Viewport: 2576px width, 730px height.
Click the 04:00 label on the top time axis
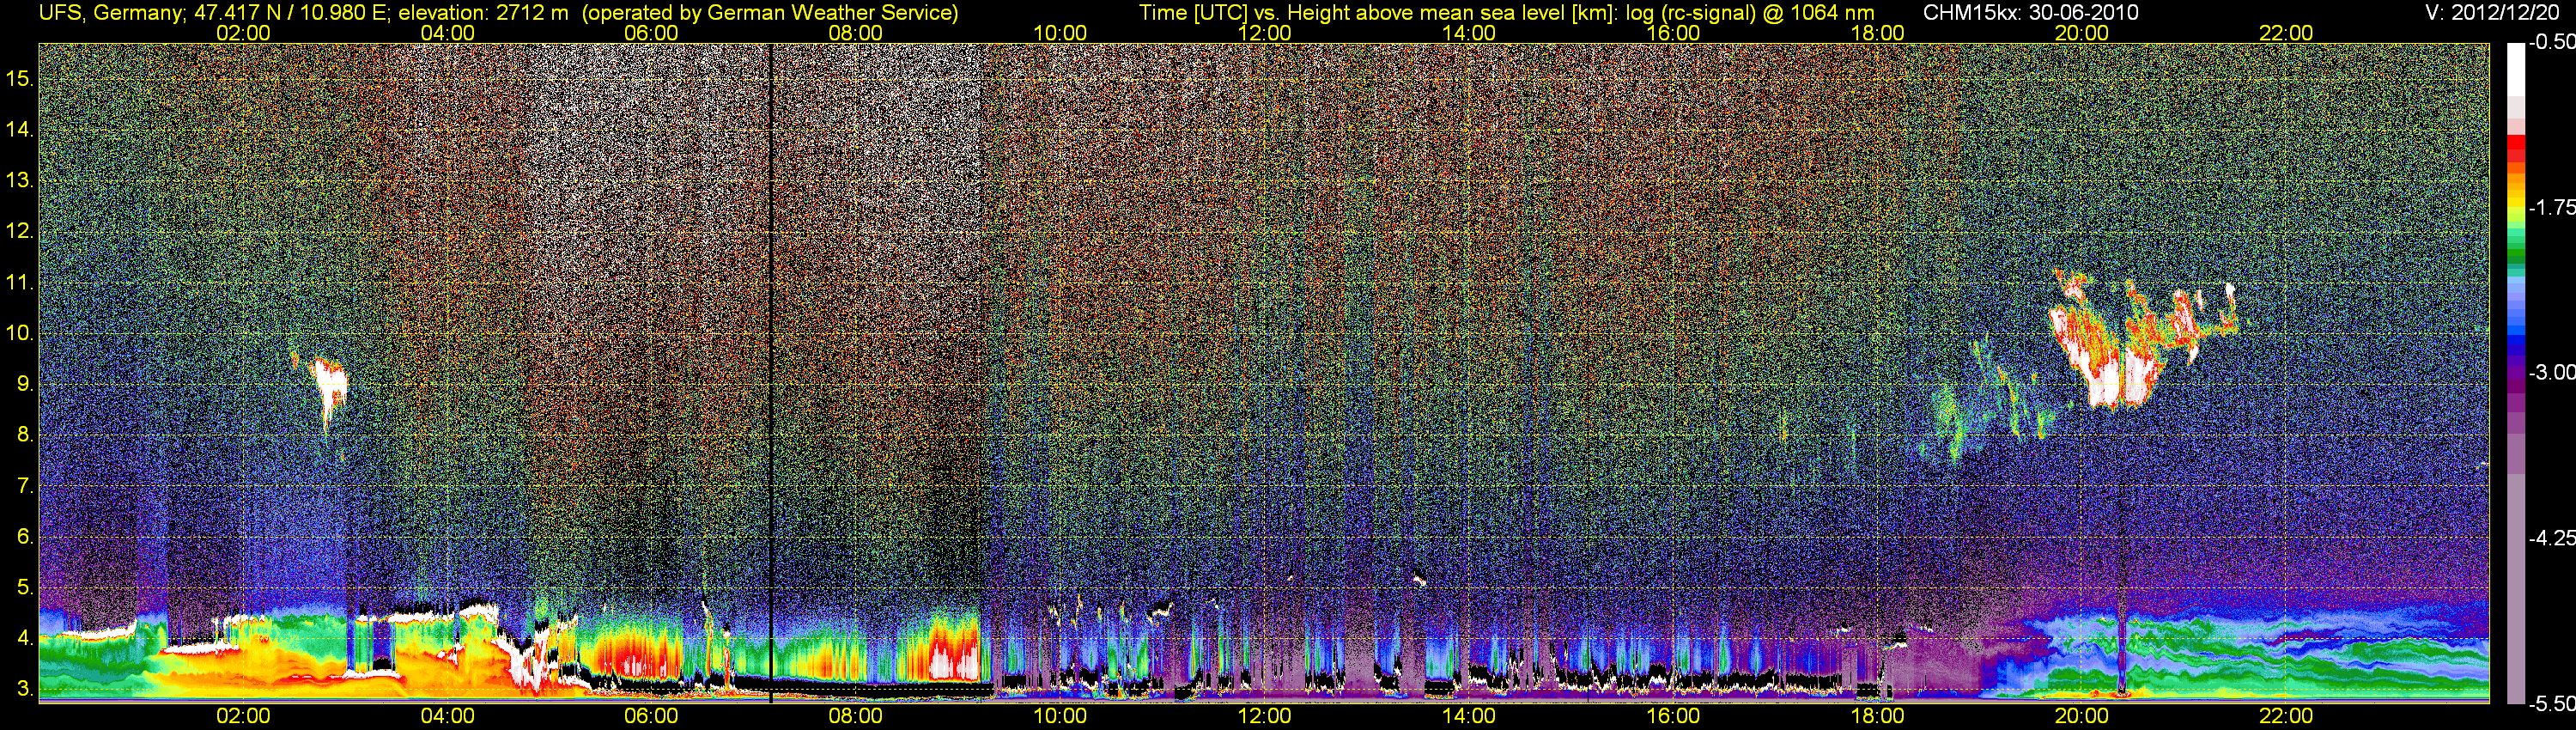coord(447,33)
